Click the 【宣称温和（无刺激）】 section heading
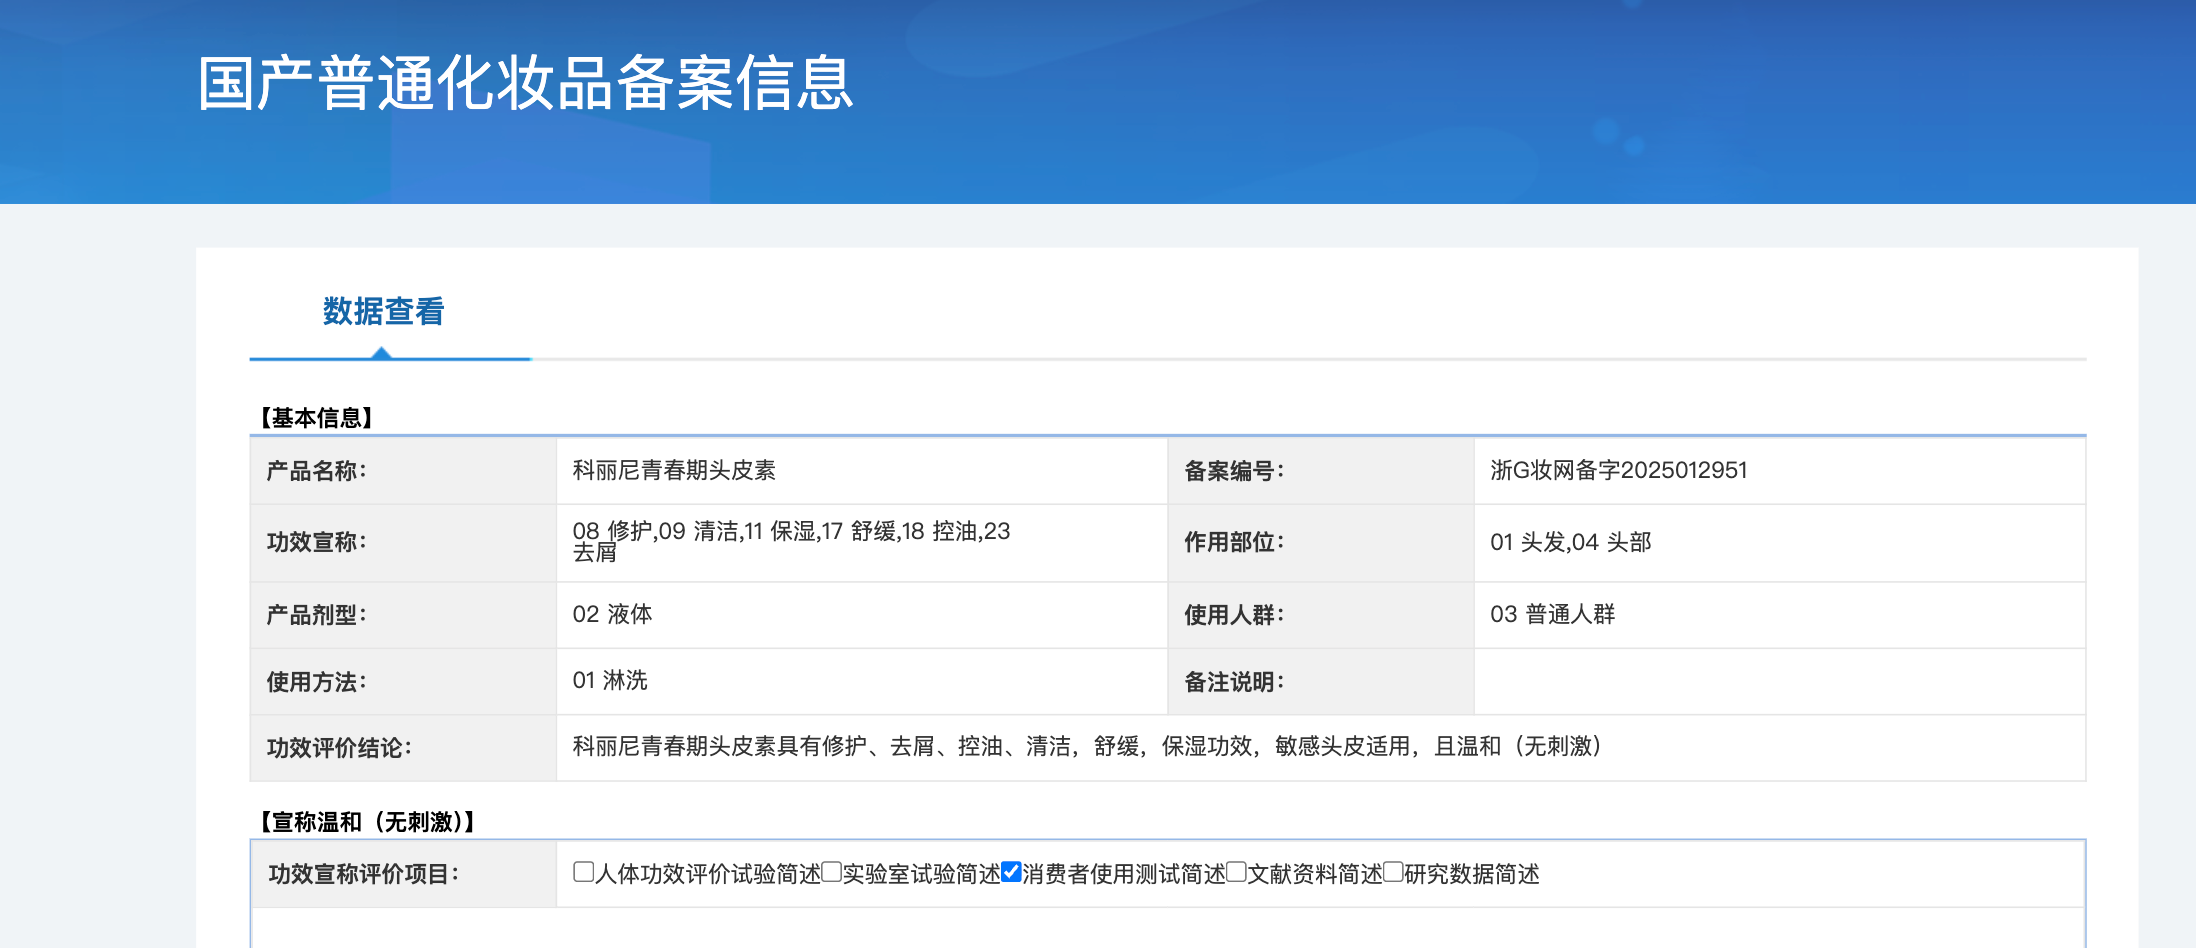The width and height of the screenshot is (2196, 948). coord(367,822)
